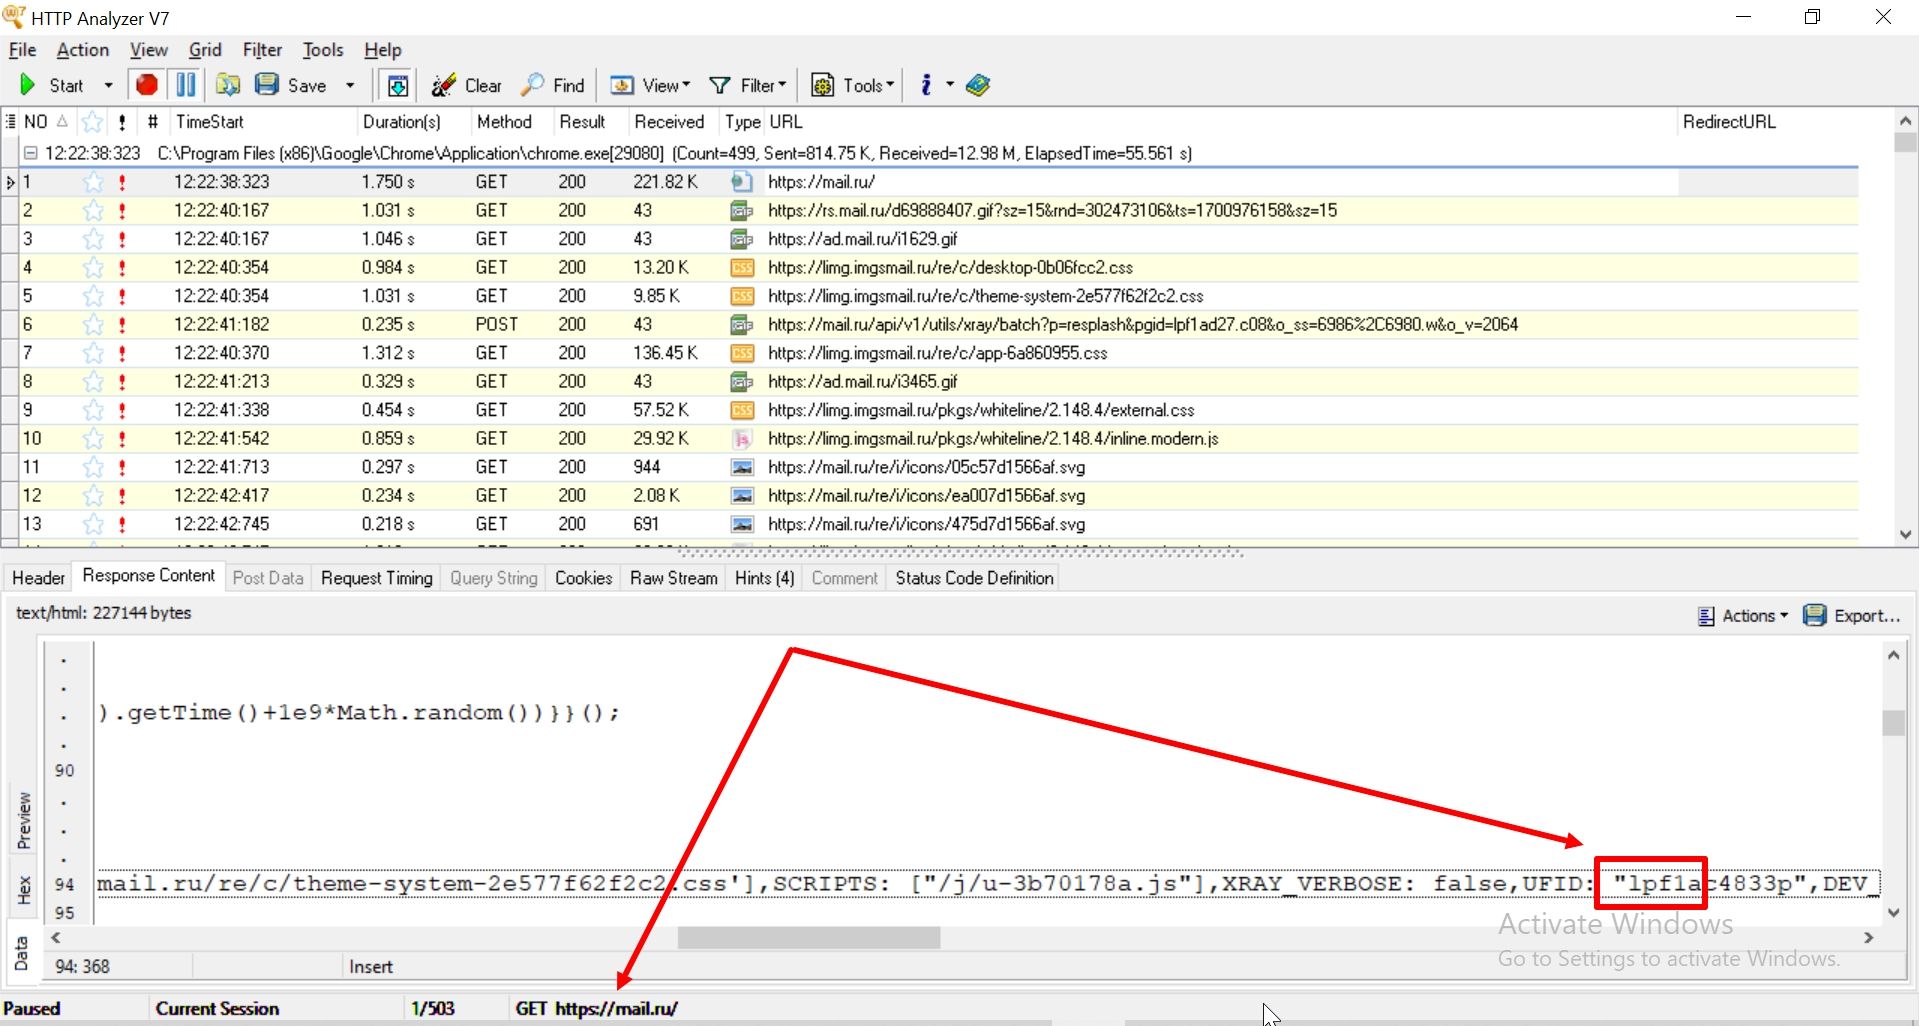Open the help book icon in toolbar
This screenshot has width=1919, height=1026.
(978, 85)
